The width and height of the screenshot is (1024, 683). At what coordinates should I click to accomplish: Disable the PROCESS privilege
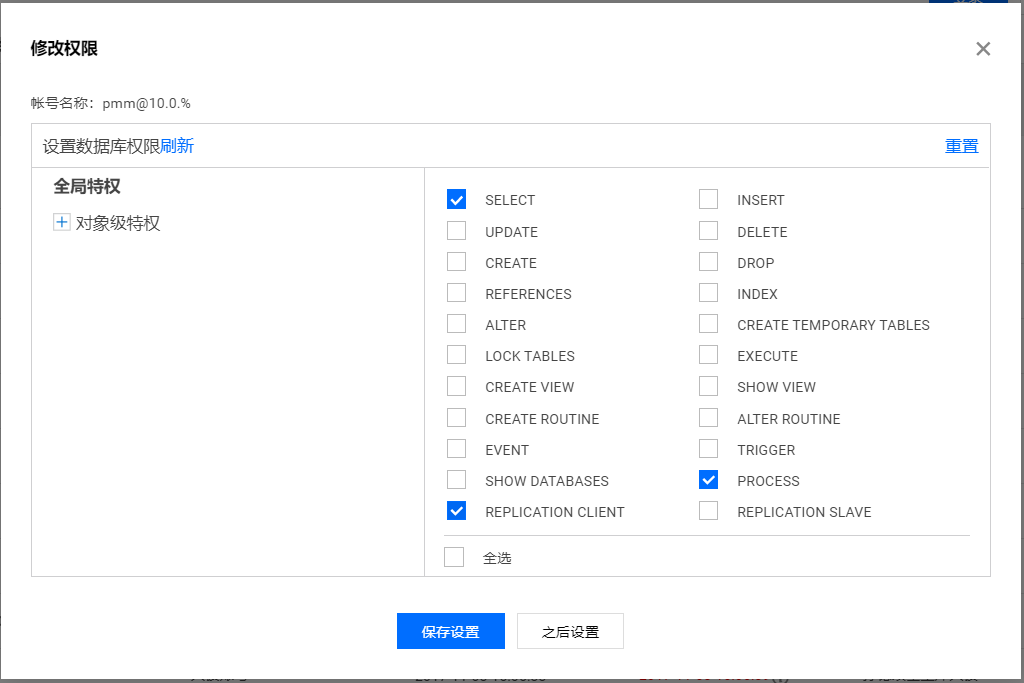[709, 481]
